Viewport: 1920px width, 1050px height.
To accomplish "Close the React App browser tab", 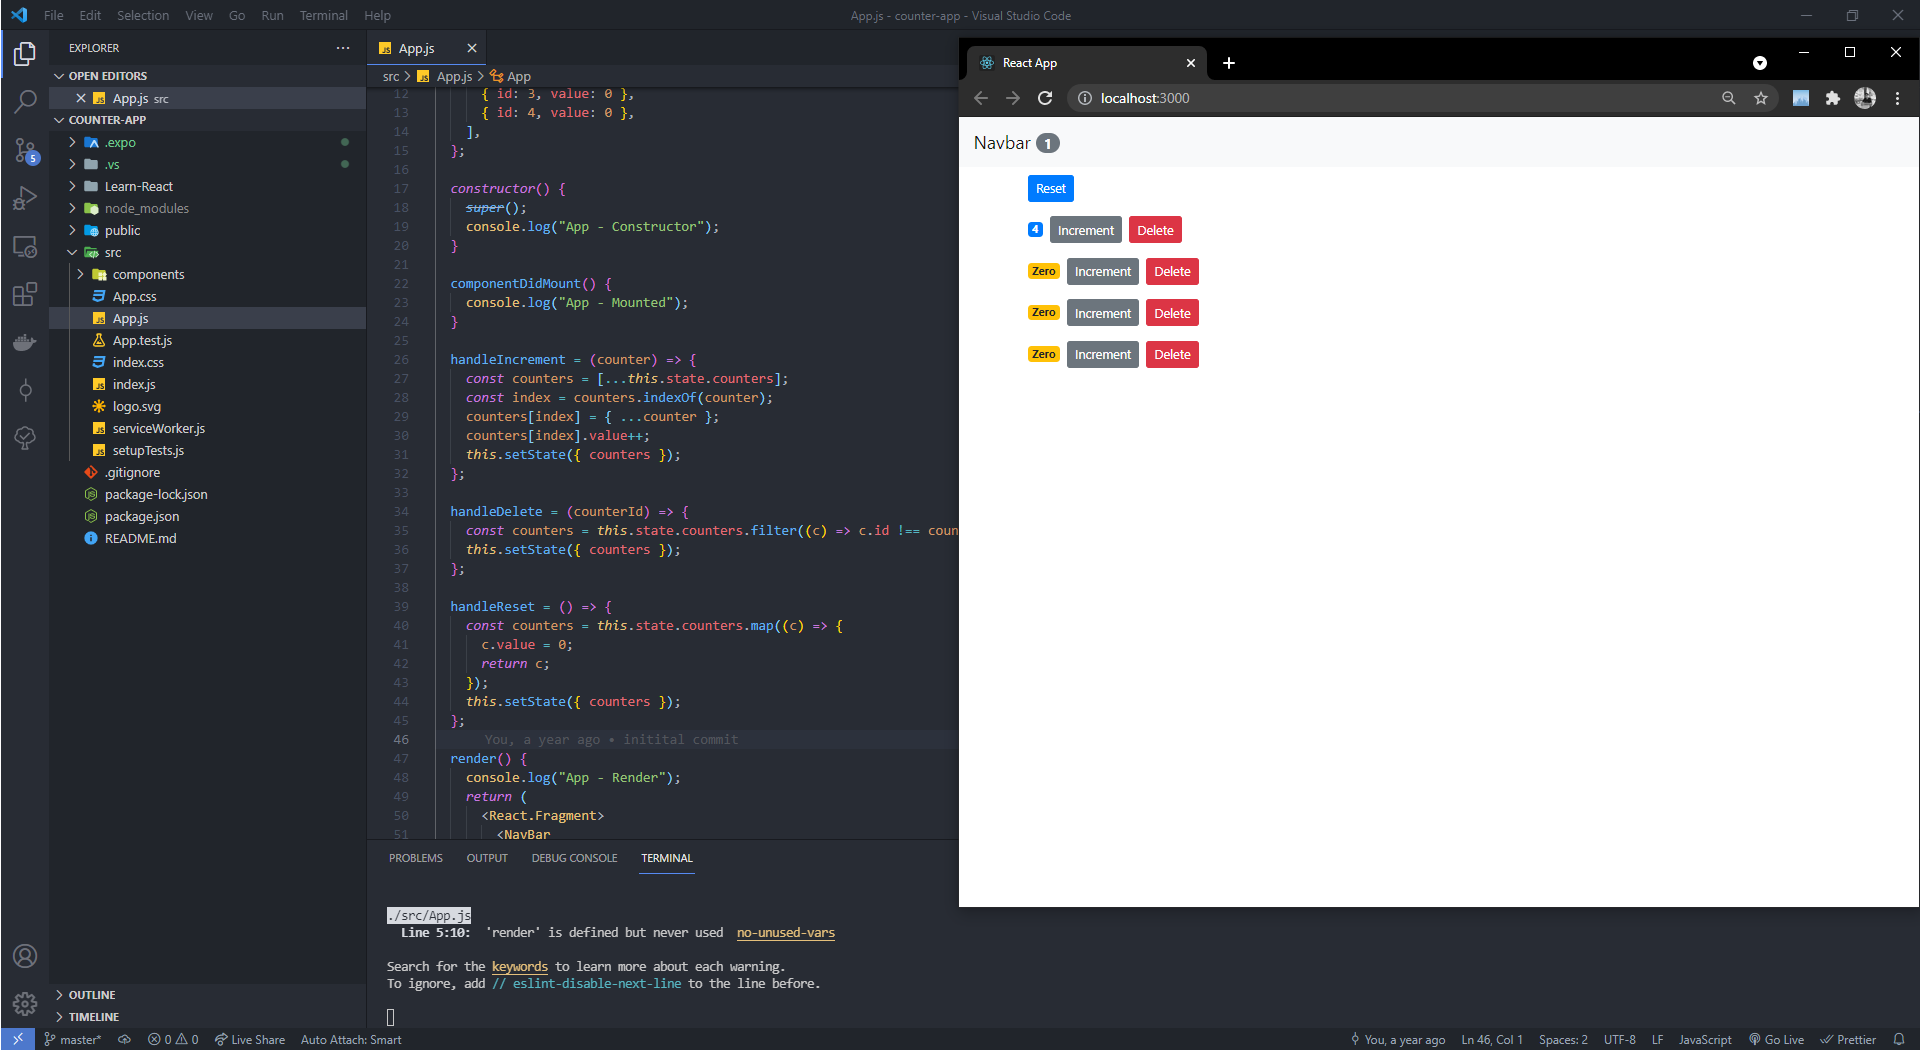I will pyautogui.click(x=1190, y=63).
